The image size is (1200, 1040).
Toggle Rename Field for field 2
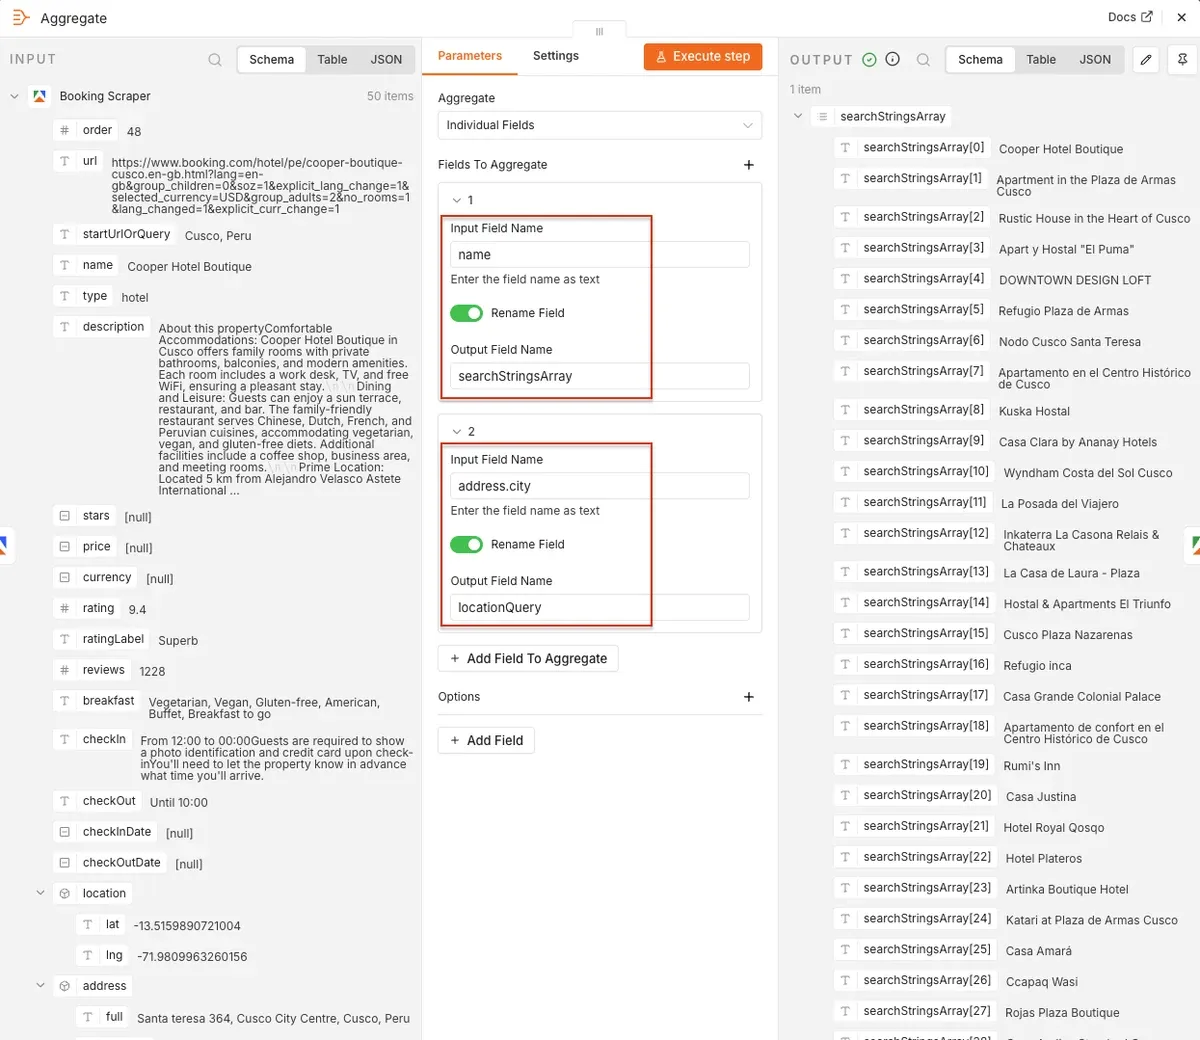466,544
